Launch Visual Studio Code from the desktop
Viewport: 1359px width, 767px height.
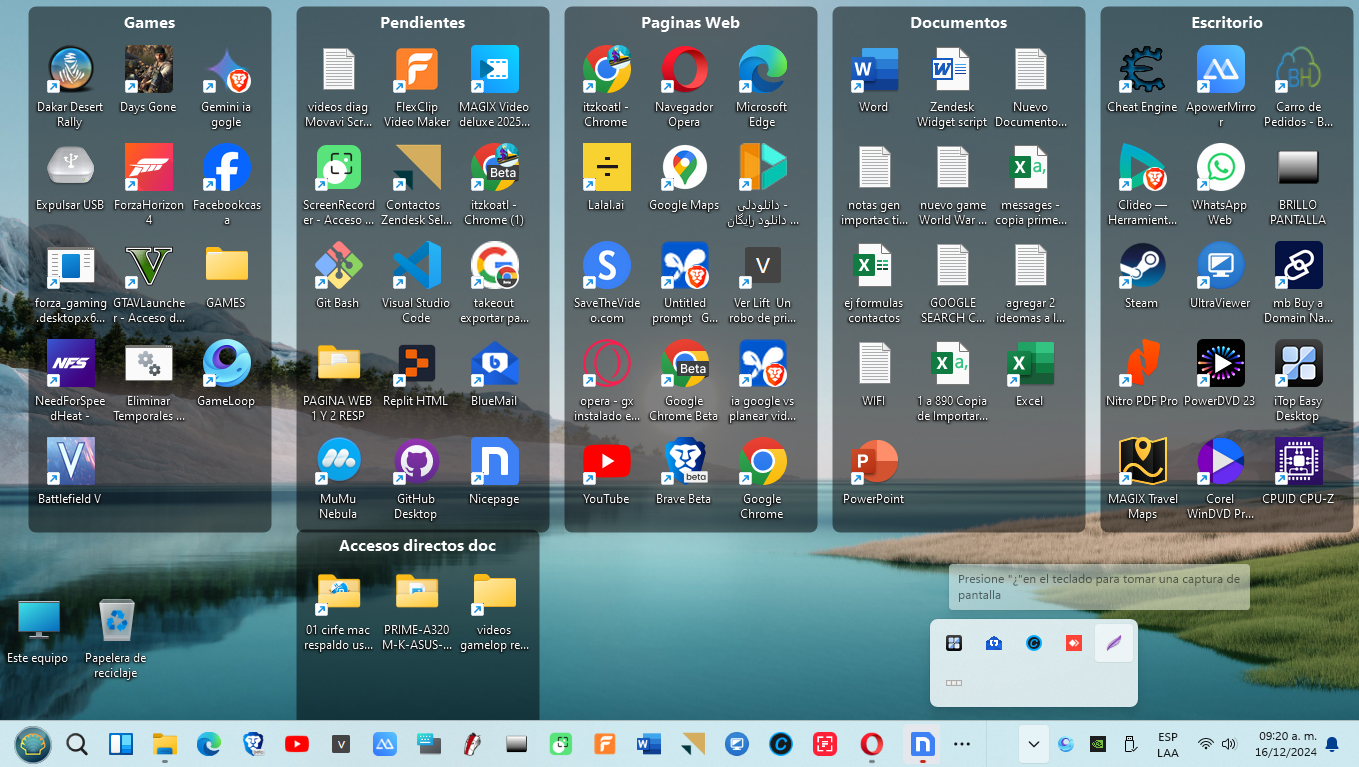click(x=416, y=266)
